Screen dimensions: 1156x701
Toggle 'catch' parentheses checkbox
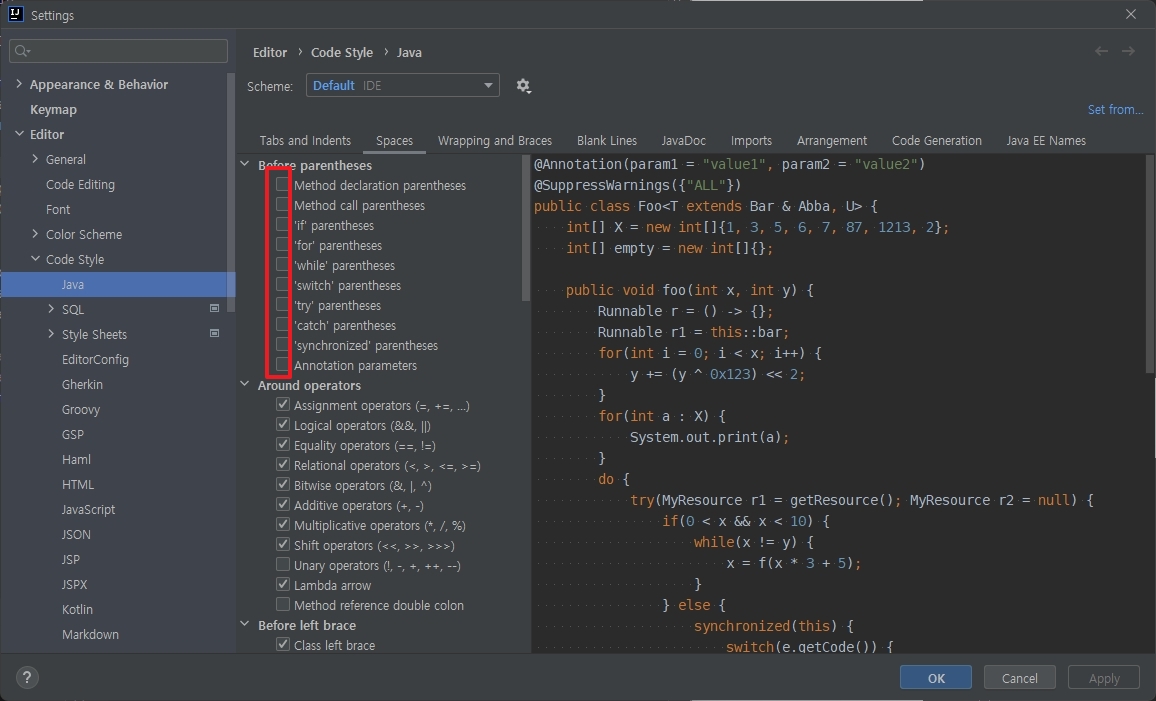click(x=282, y=324)
